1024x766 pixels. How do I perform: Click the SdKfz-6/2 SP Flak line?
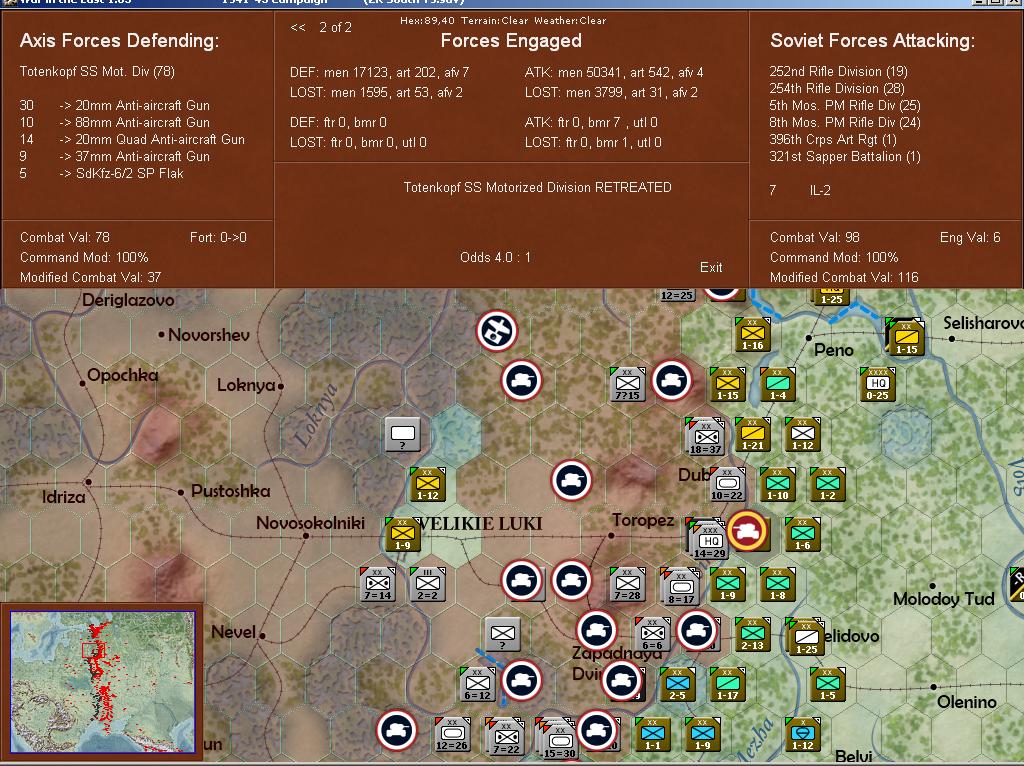[x=102, y=173]
